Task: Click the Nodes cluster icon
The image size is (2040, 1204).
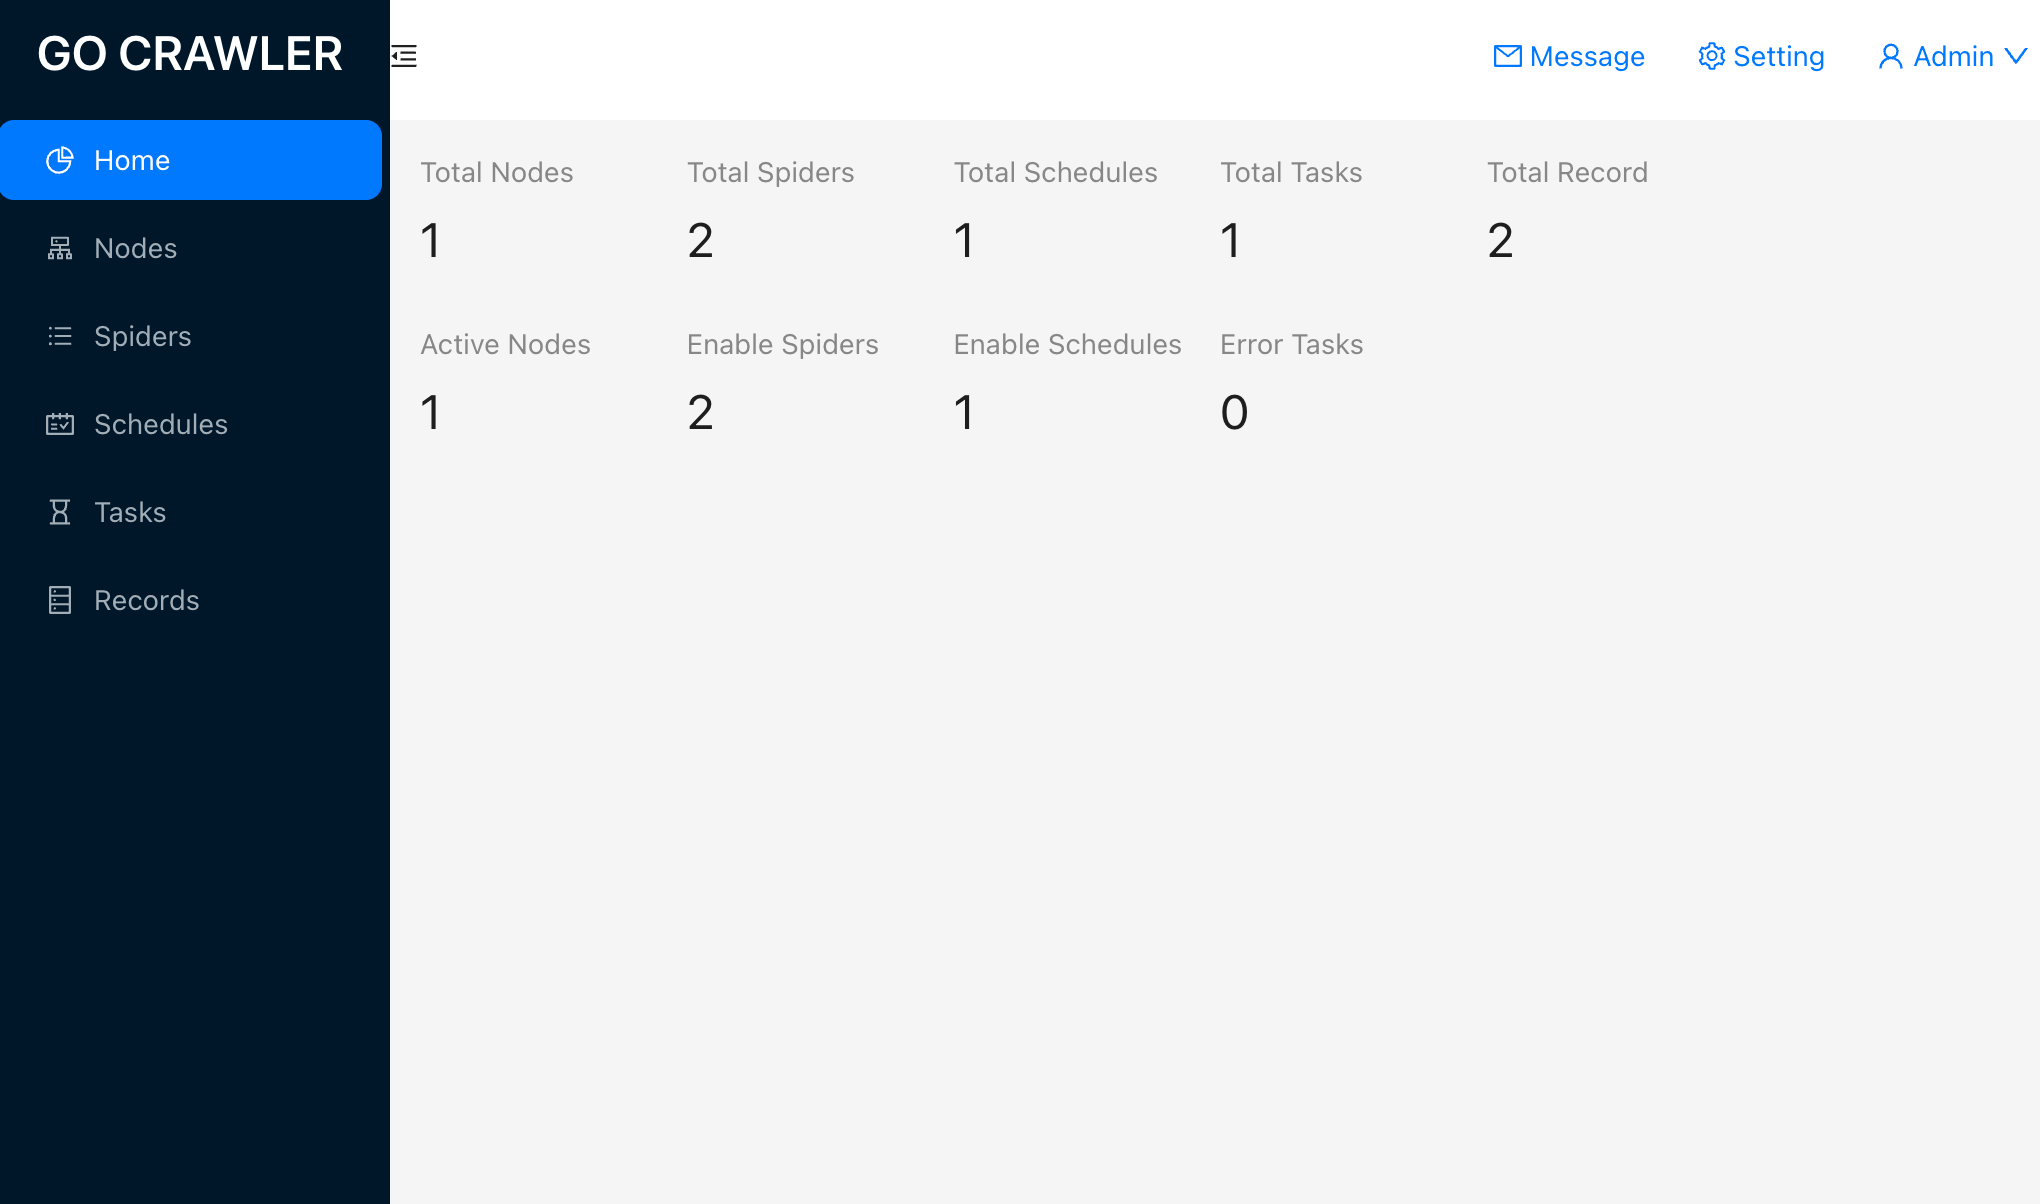Action: point(60,248)
